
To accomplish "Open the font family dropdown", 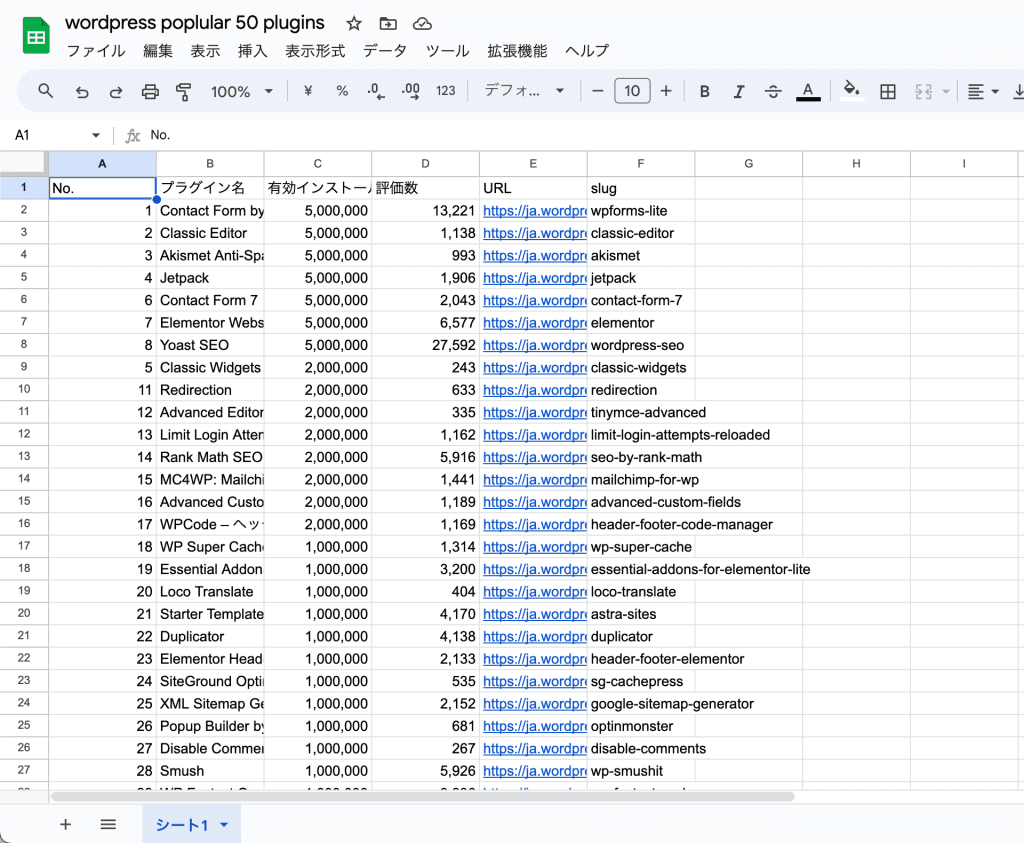I will click(524, 91).
